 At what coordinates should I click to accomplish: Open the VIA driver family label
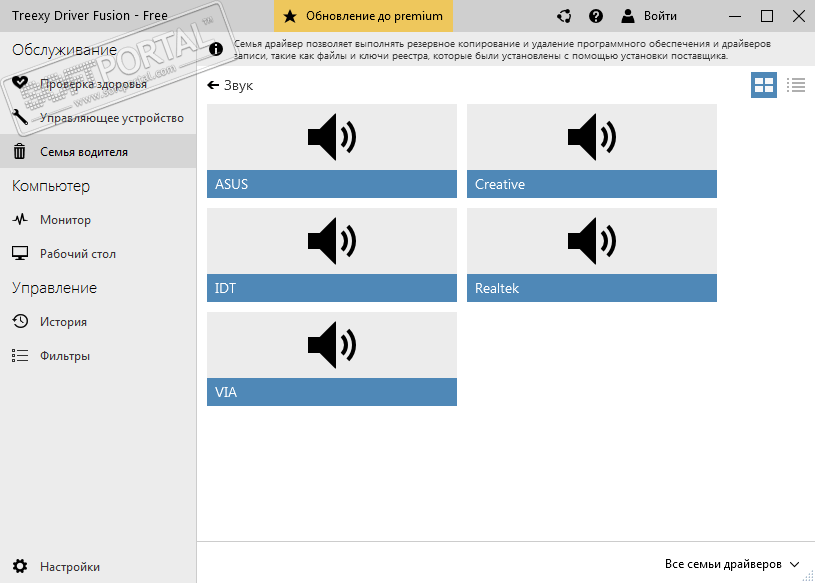[332, 392]
